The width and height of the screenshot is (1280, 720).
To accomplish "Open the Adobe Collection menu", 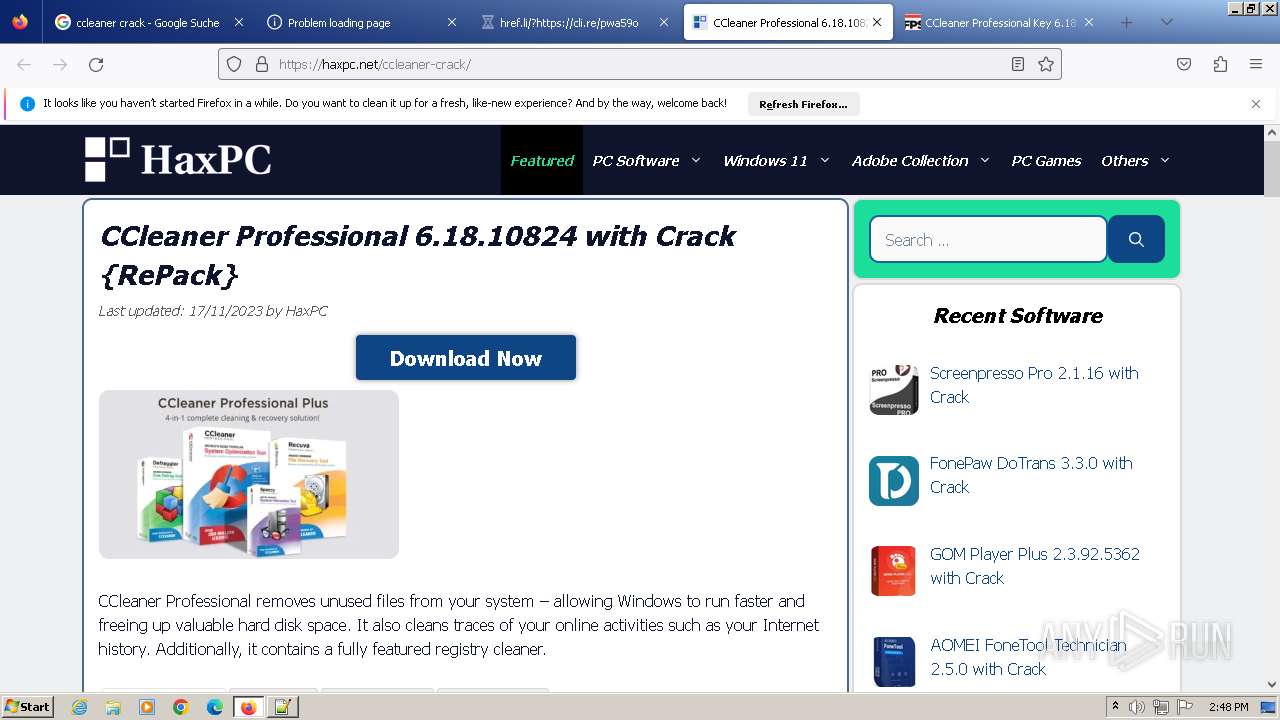I will click(910, 160).
